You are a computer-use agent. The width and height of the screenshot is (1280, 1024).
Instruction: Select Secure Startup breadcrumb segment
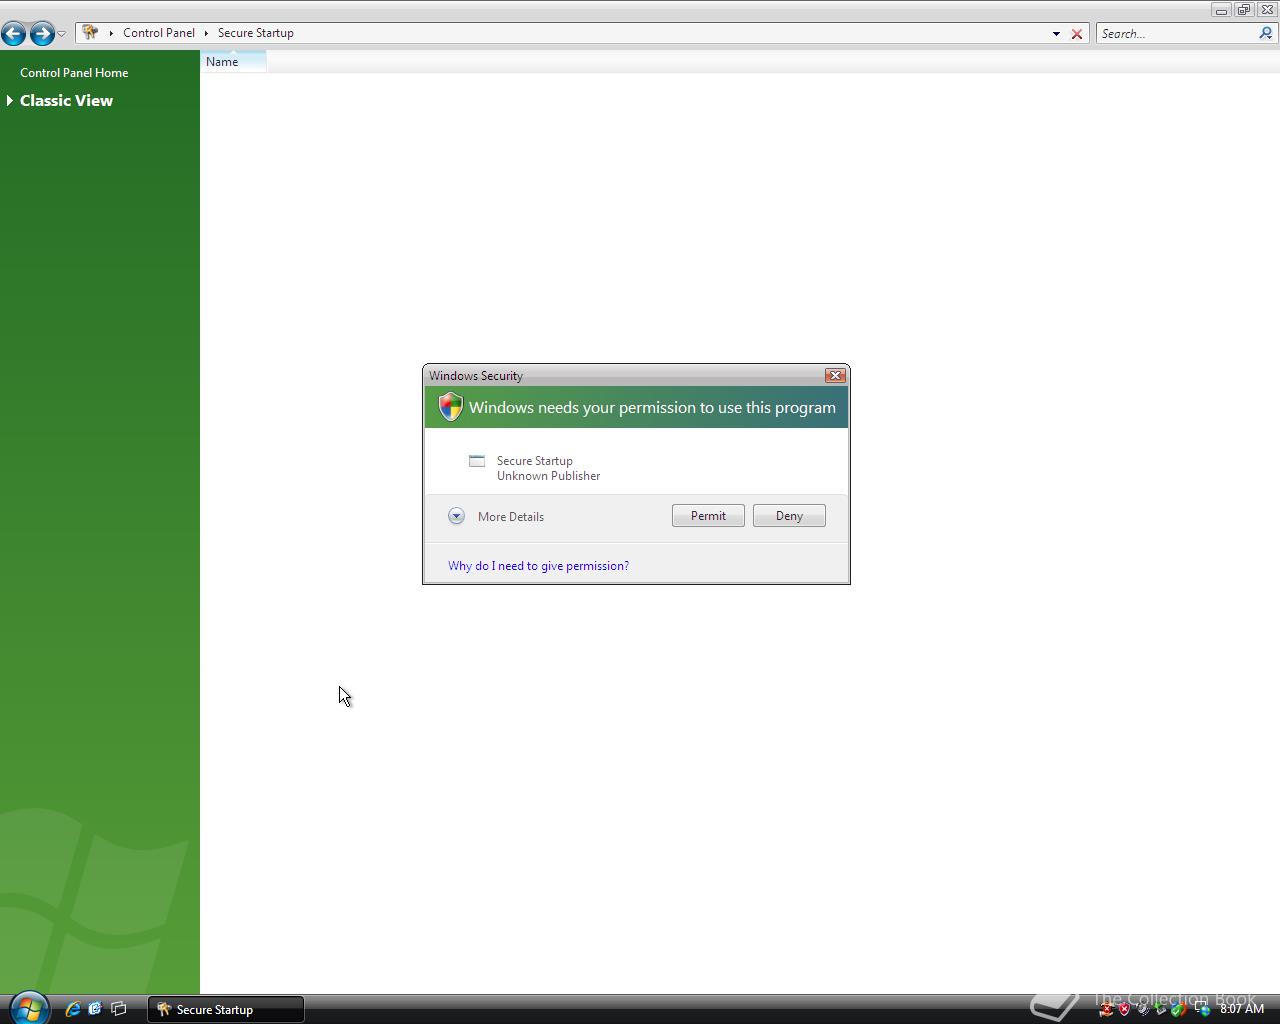[x=256, y=33]
